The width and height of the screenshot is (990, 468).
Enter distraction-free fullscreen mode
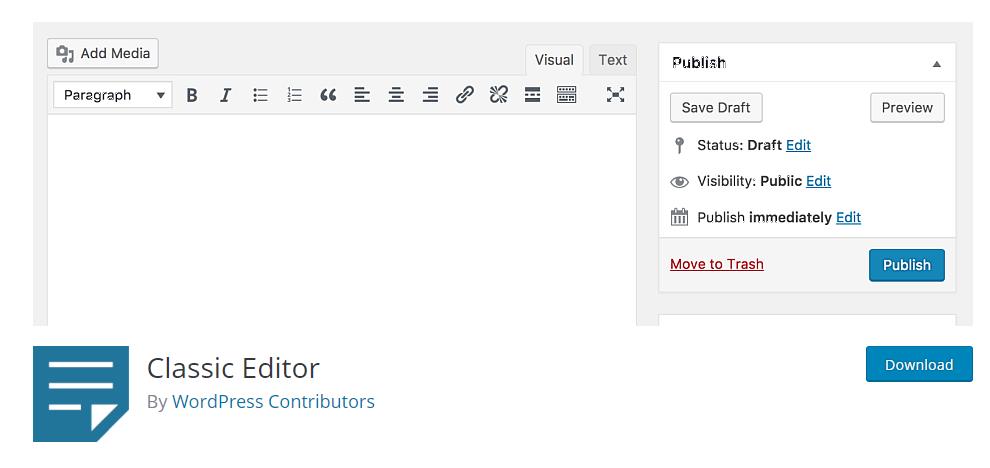coord(615,95)
